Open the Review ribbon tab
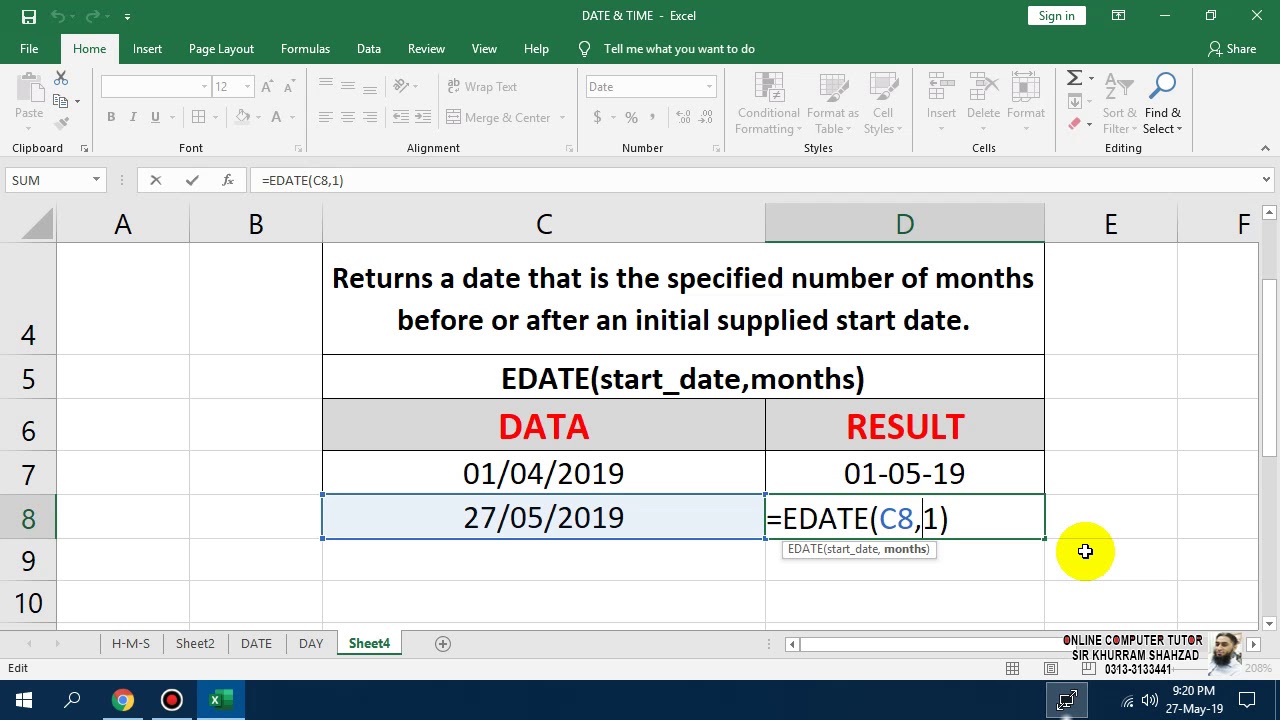Image resolution: width=1280 pixels, height=720 pixels. click(x=426, y=49)
